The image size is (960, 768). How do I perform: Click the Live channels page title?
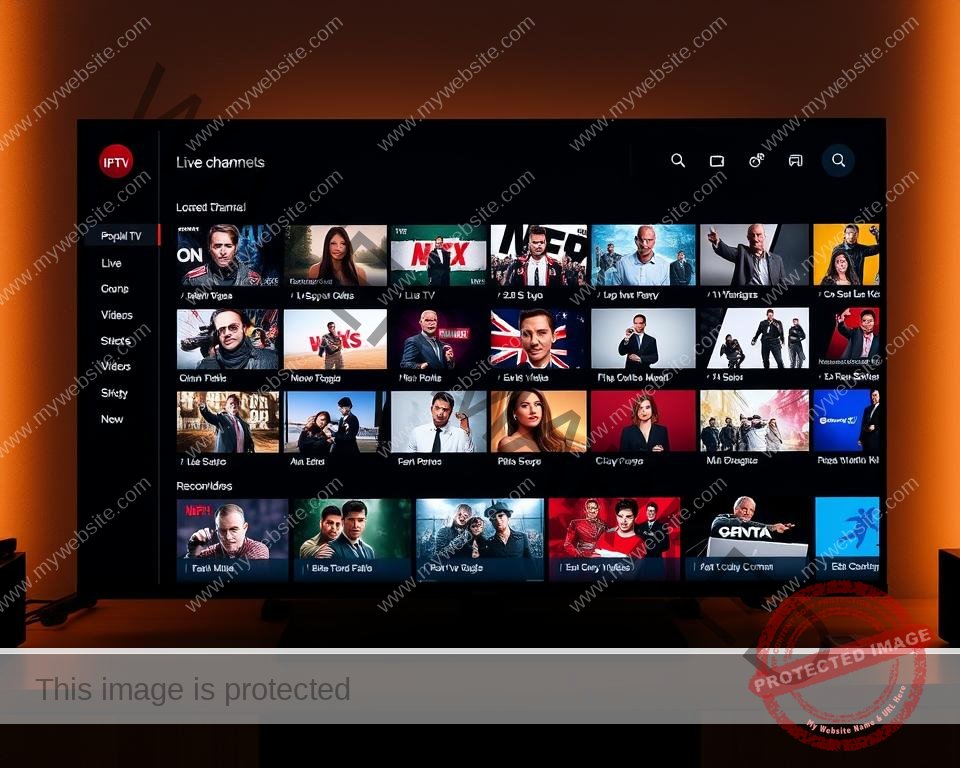221,162
